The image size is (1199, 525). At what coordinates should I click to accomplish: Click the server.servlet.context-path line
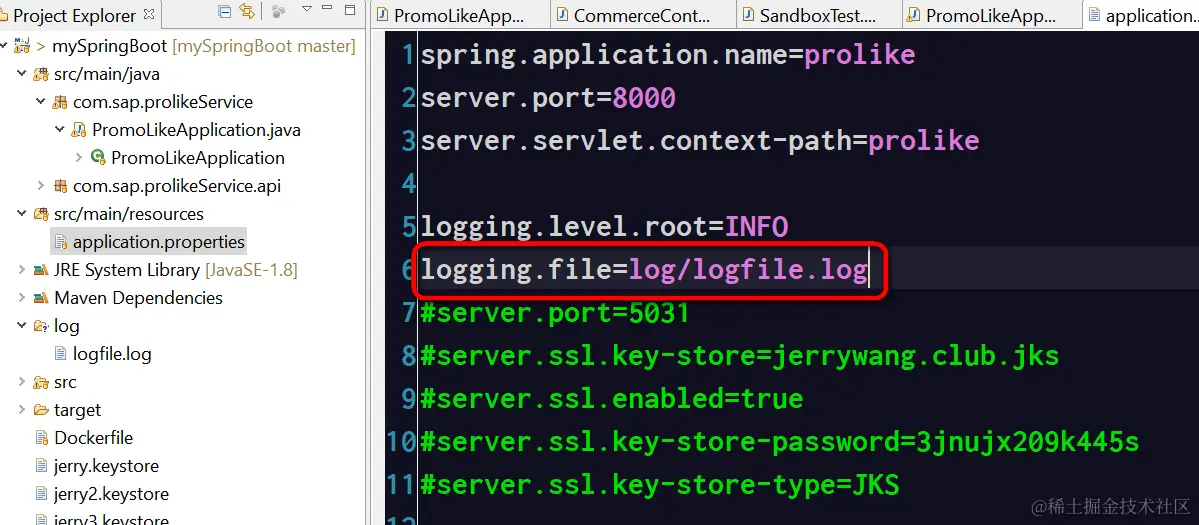pyautogui.click(x=700, y=141)
